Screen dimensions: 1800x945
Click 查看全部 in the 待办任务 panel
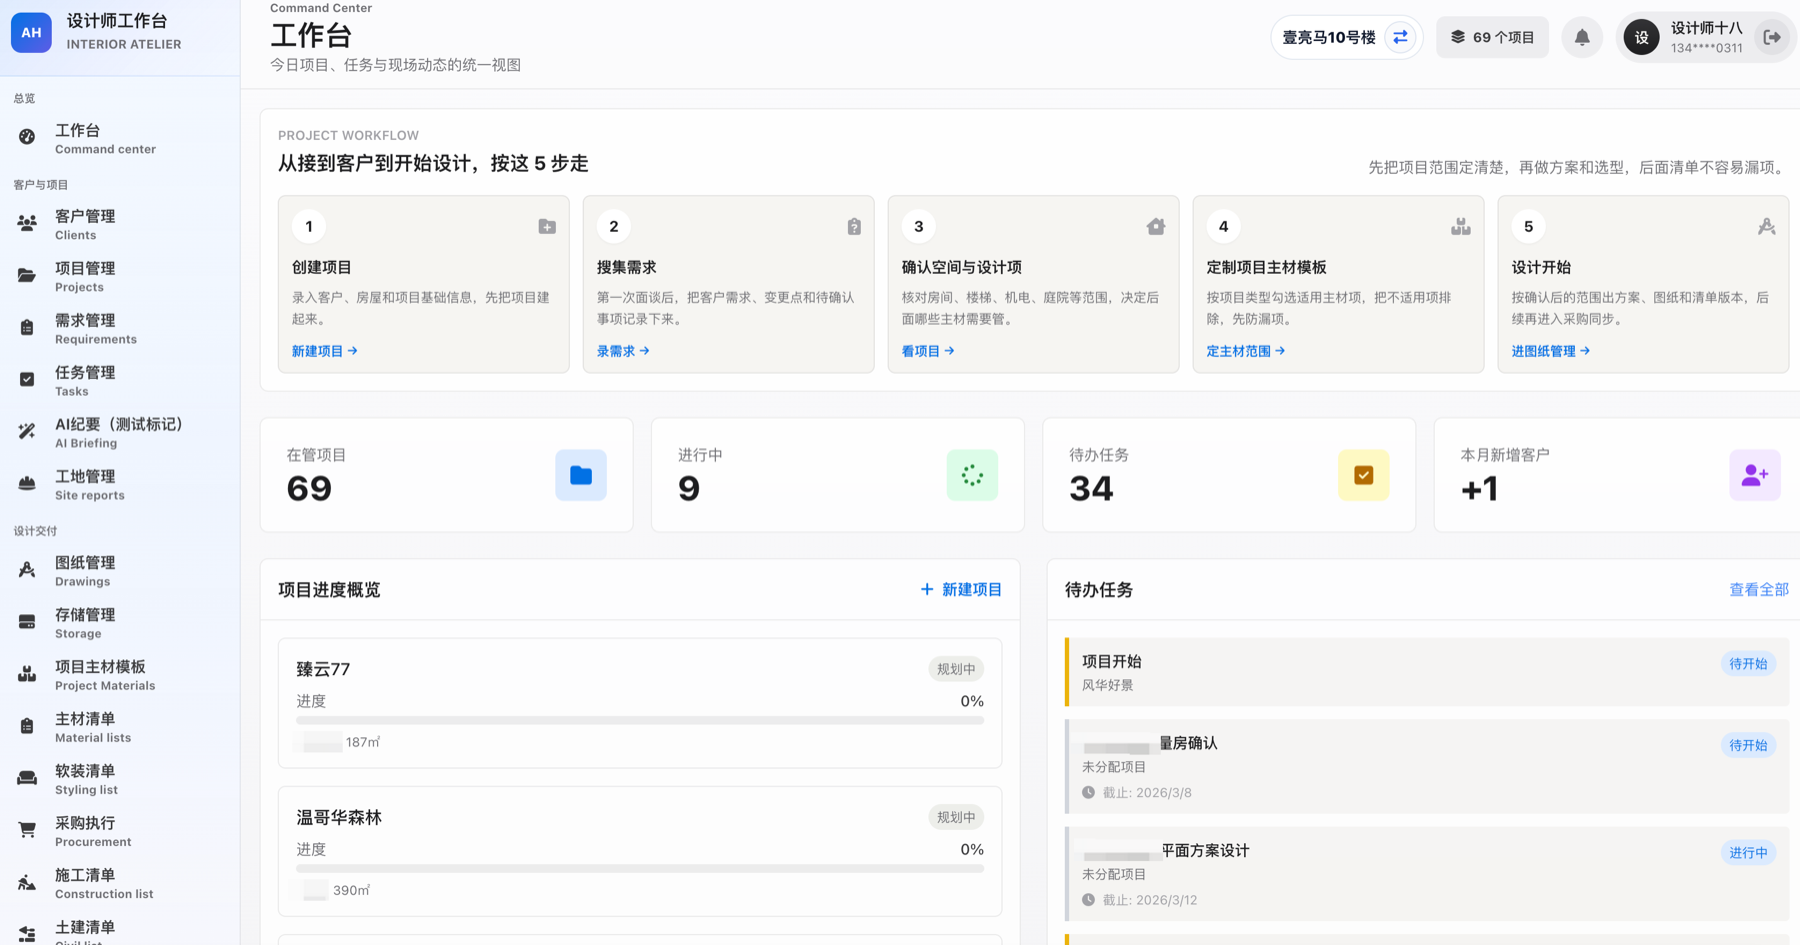[x=1759, y=590]
